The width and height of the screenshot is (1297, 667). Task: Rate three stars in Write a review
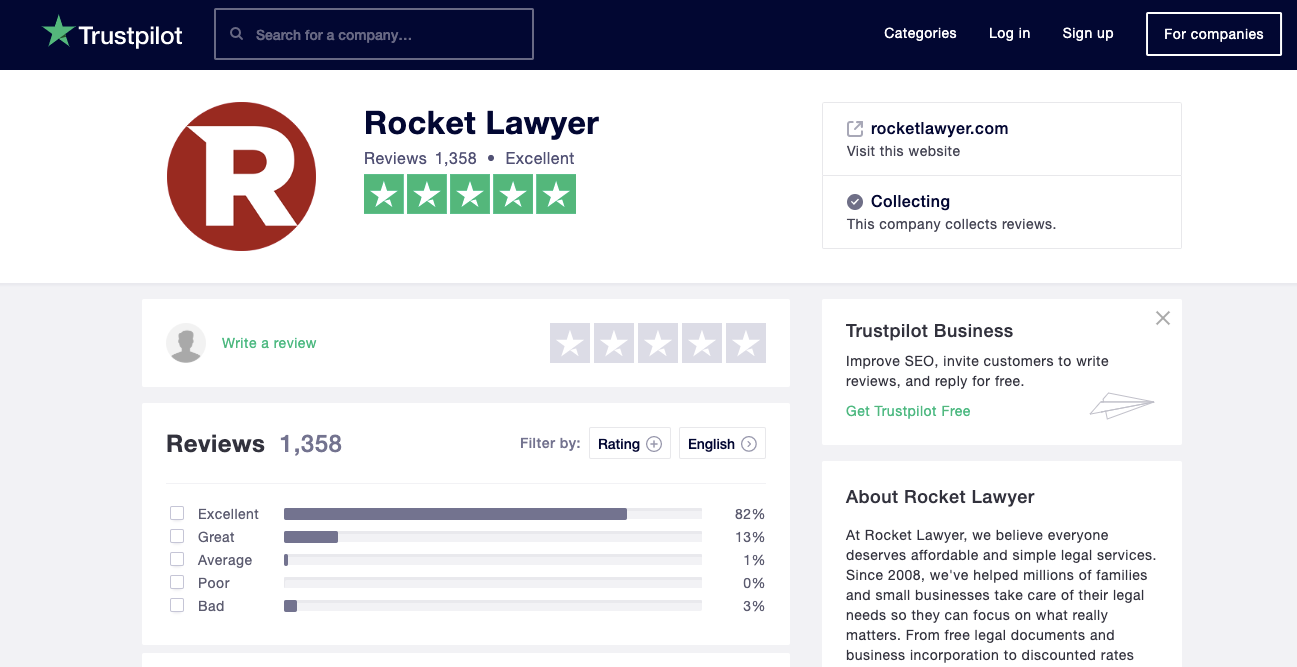tap(658, 343)
